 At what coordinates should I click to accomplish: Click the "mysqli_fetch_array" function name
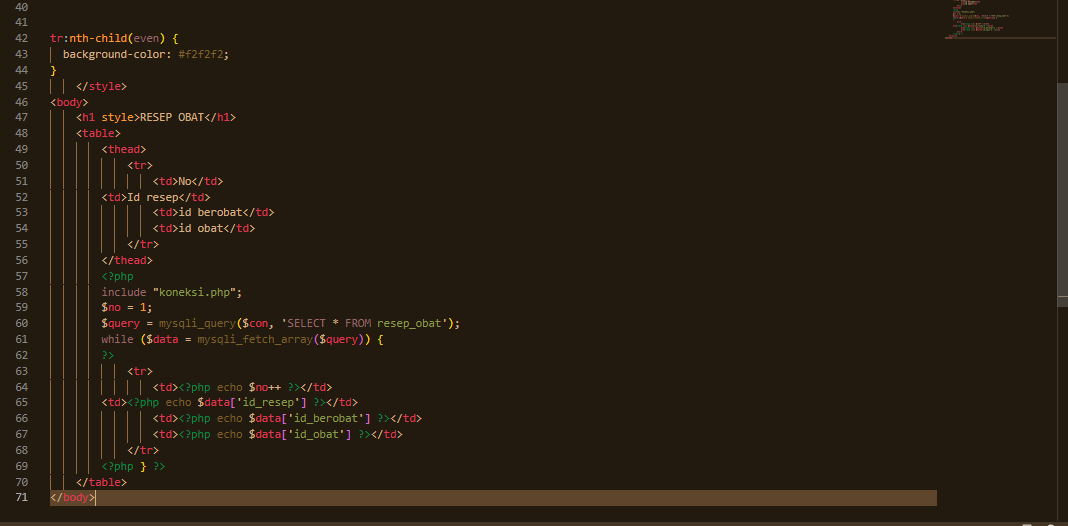pos(255,339)
